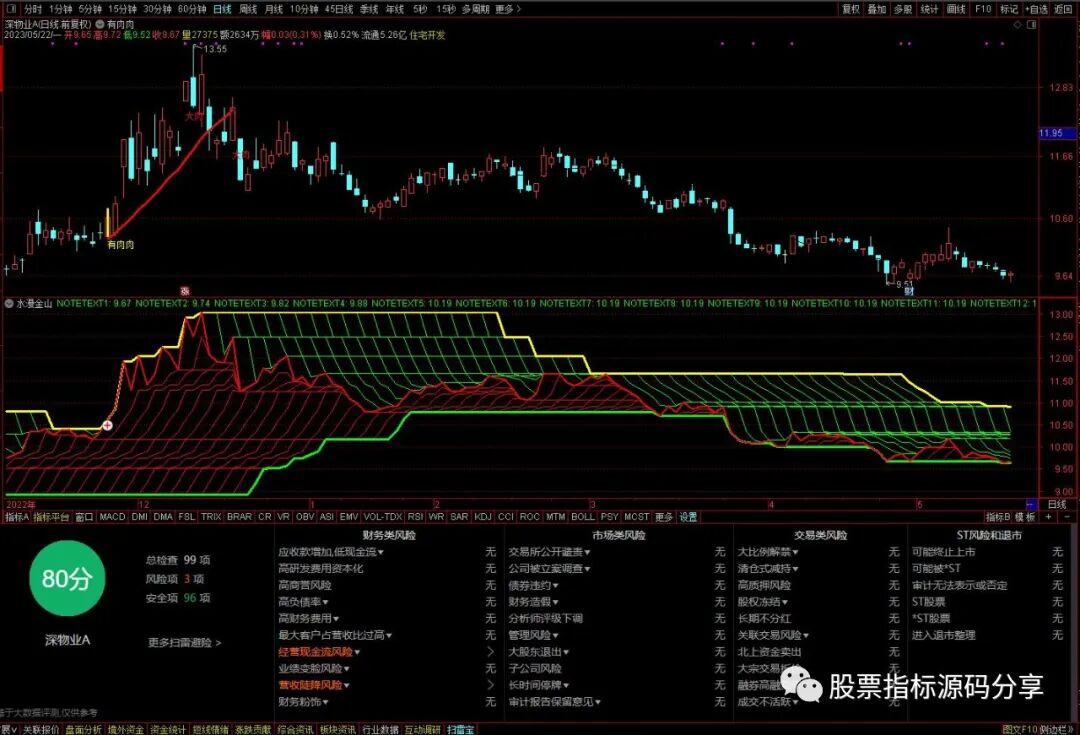
Task: Open 图文F10 at the bottom edge
Action: (x=1019, y=729)
